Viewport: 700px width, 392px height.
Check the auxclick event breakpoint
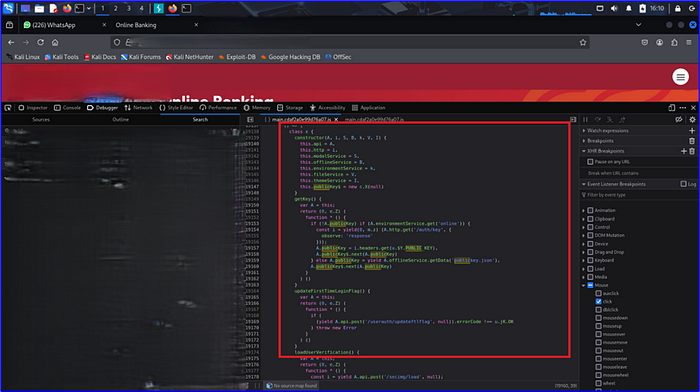click(598, 293)
